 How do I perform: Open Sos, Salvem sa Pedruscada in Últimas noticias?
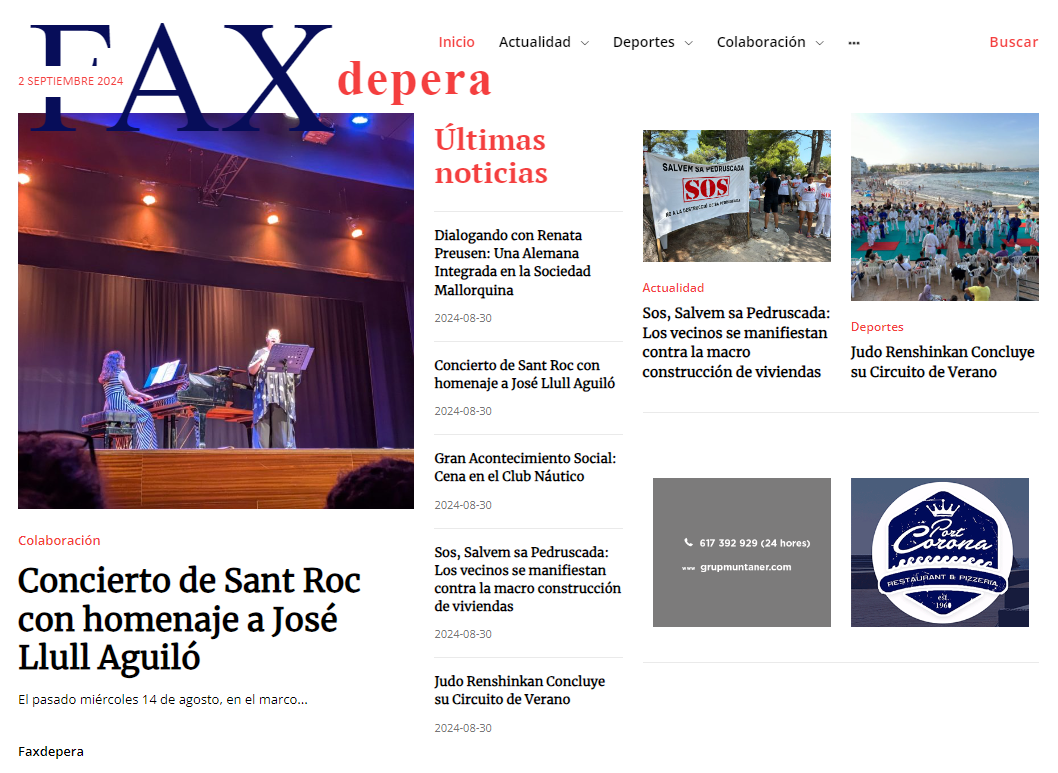(x=527, y=579)
